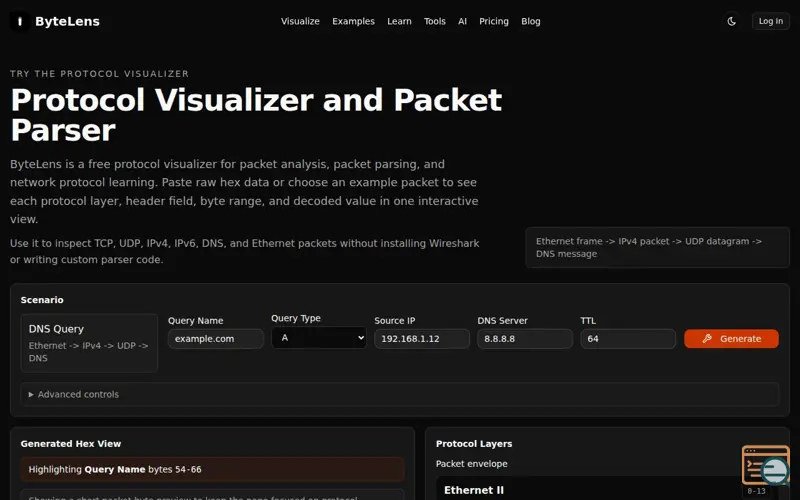Click the TTL input field

point(628,339)
